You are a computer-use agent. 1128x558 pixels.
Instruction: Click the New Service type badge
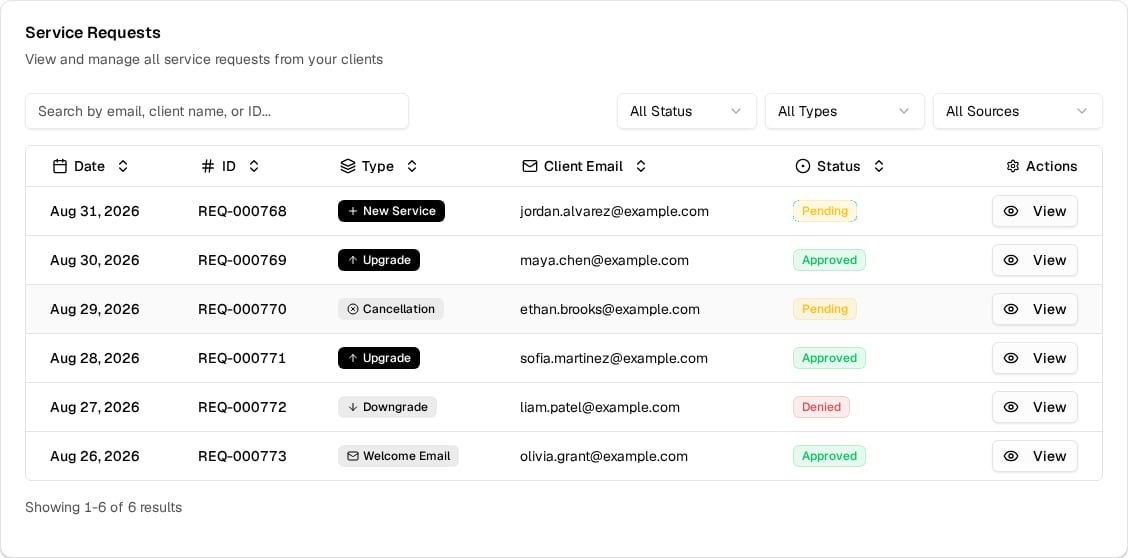point(391,211)
